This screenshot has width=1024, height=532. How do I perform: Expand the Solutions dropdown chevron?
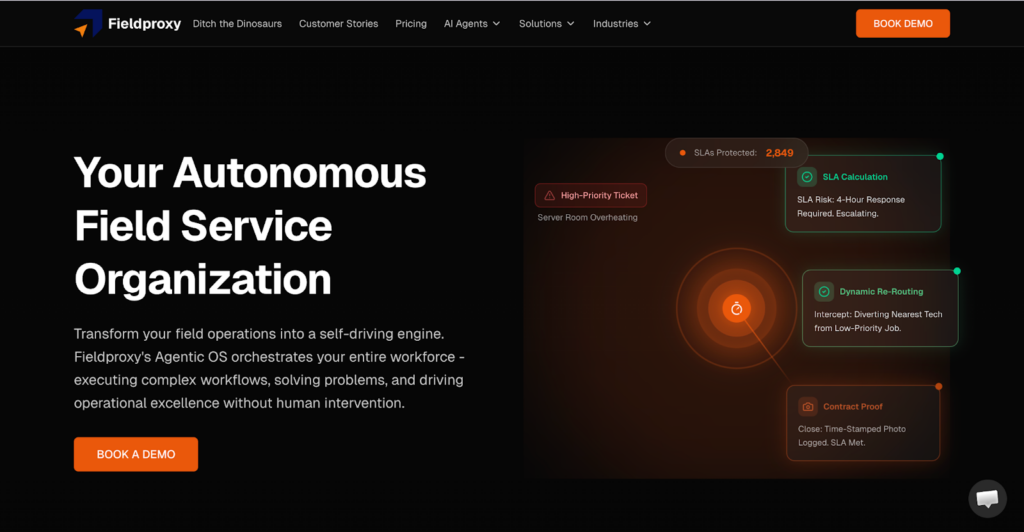[x=571, y=23]
